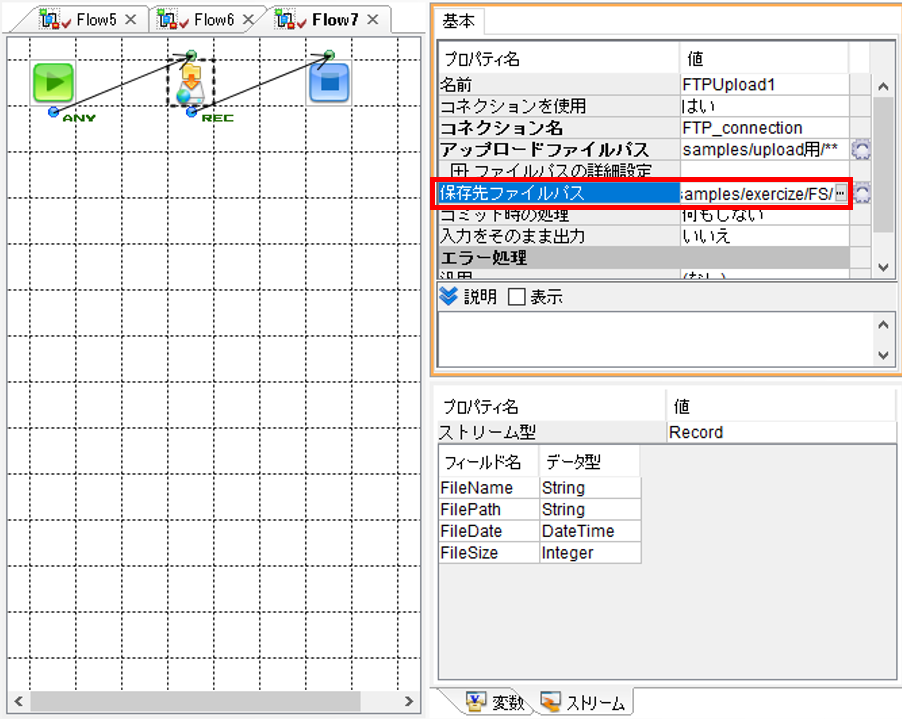The width and height of the screenshot is (902, 719).
Task: Select the FileDate field row
Action: point(540,531)
